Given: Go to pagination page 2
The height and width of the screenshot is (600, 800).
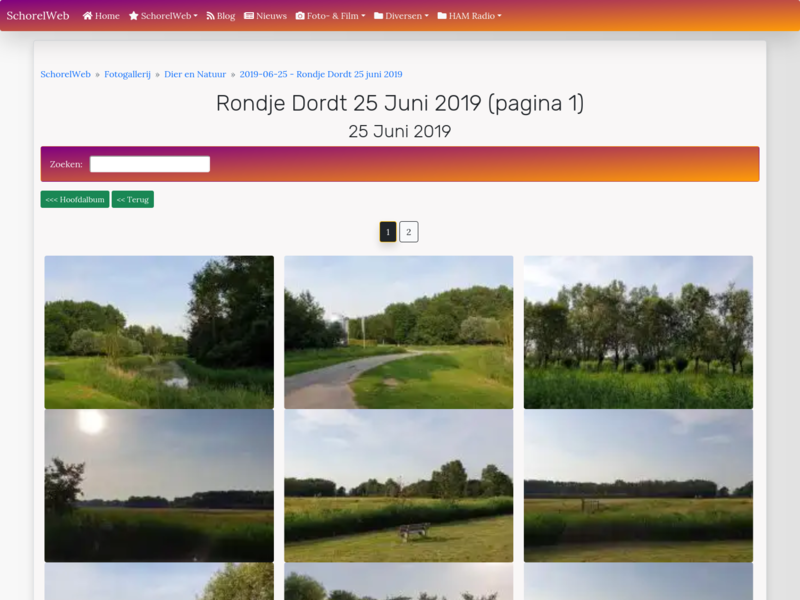Looking at the screenshot, I should pyautogui.click(x=409, y=232).
